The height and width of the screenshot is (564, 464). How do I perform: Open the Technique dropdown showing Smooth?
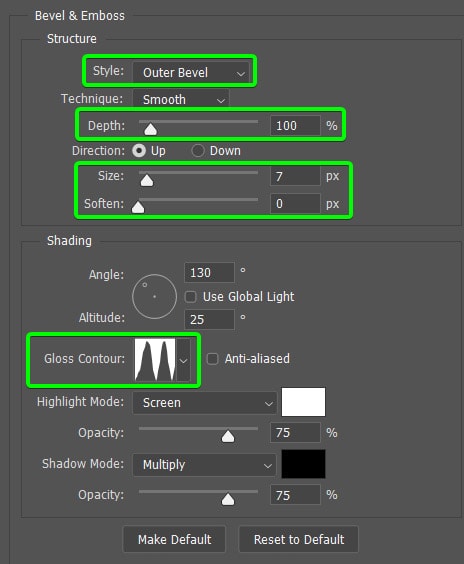(181, 99)
